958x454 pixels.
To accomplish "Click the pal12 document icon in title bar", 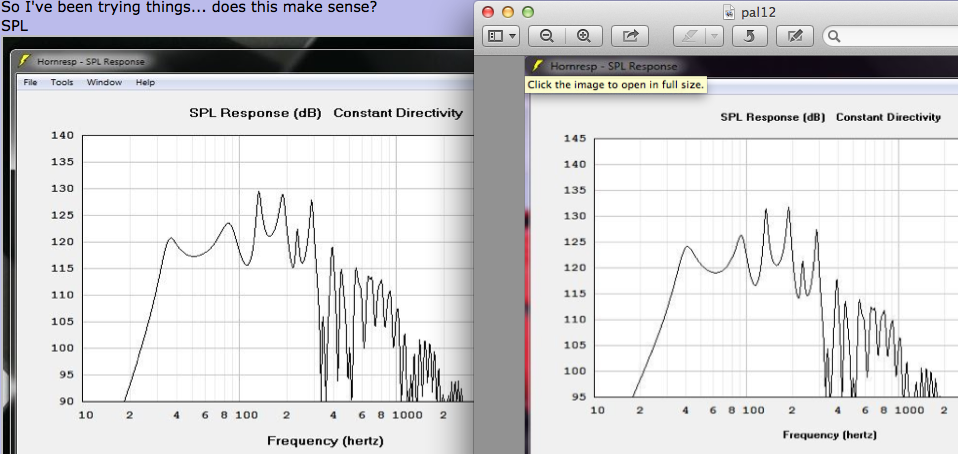I will click(728, 12).
